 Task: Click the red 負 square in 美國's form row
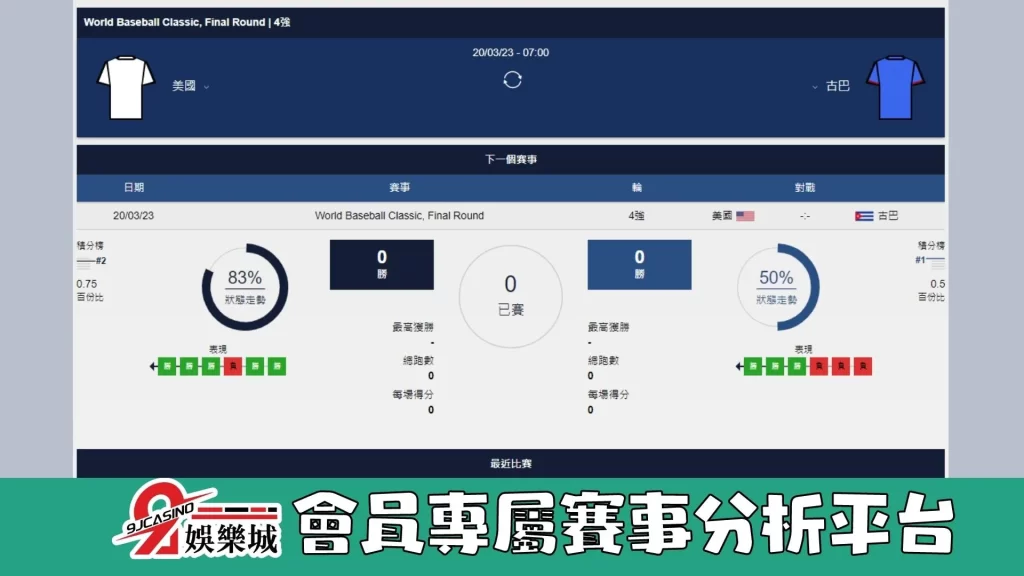coord(233,367)
